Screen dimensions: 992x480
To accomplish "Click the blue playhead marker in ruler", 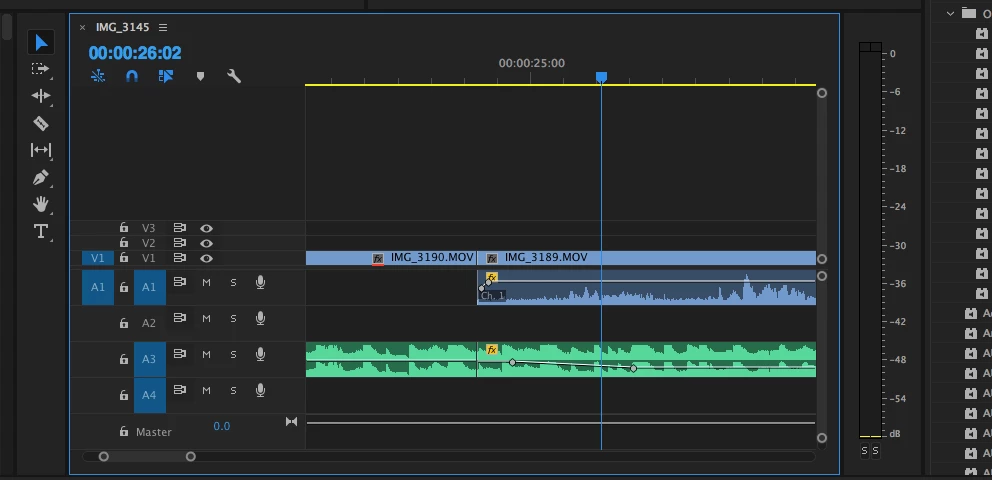I will coord(601,77).
